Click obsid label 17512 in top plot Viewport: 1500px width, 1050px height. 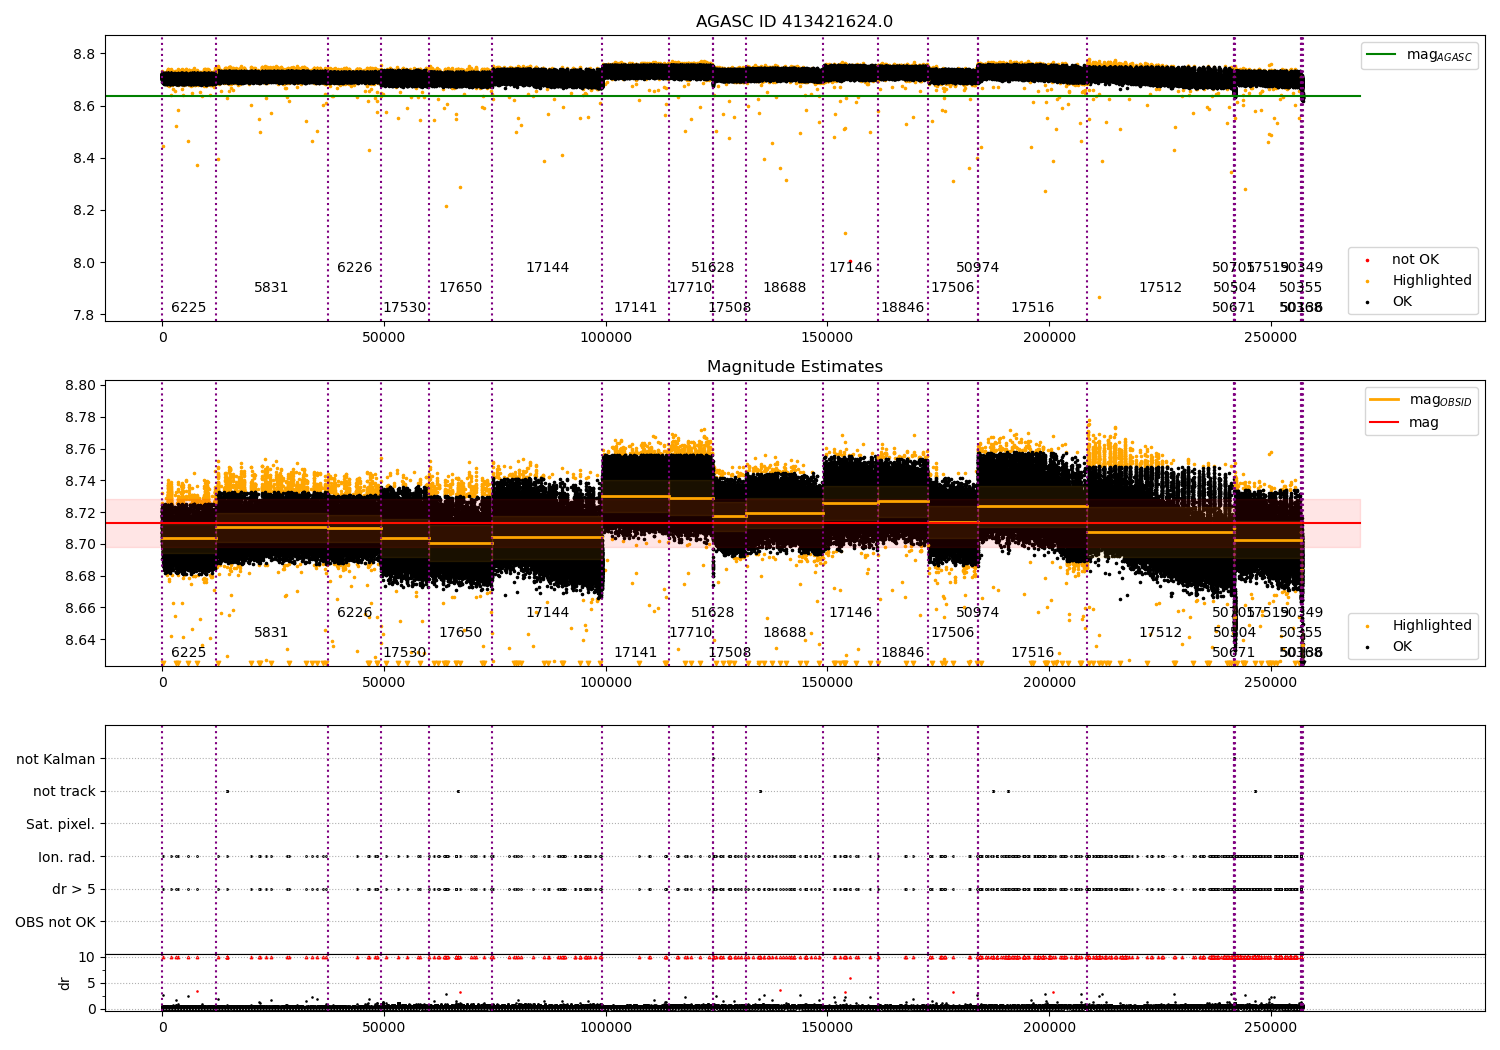coord(1160,288)
